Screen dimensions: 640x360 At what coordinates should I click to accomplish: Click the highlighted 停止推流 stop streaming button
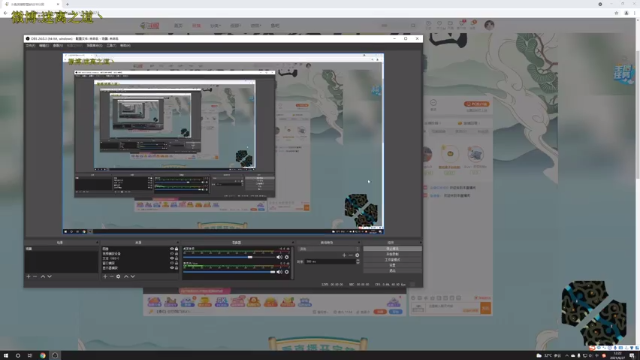pyautogui.click(x=392, y=249)
